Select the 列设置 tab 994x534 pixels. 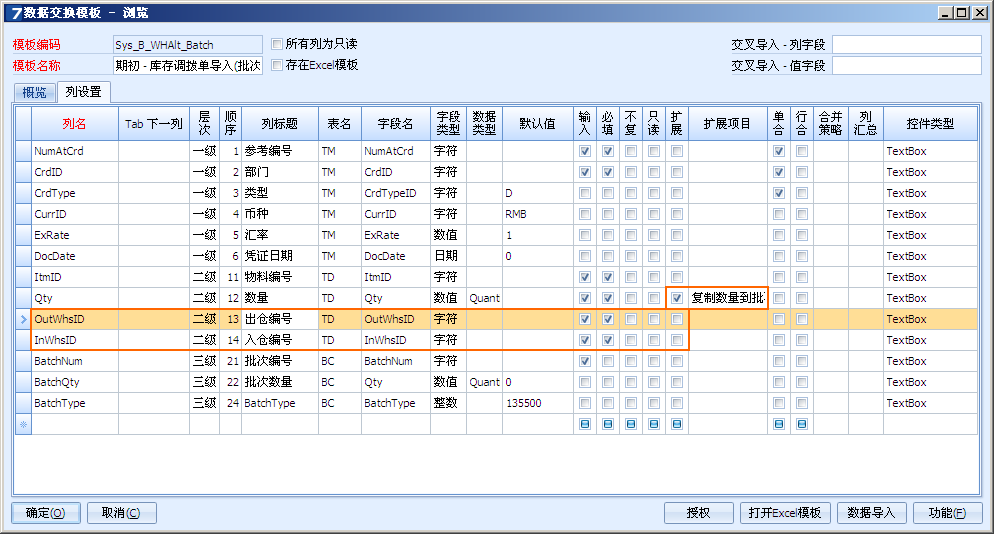click(83, 92)
